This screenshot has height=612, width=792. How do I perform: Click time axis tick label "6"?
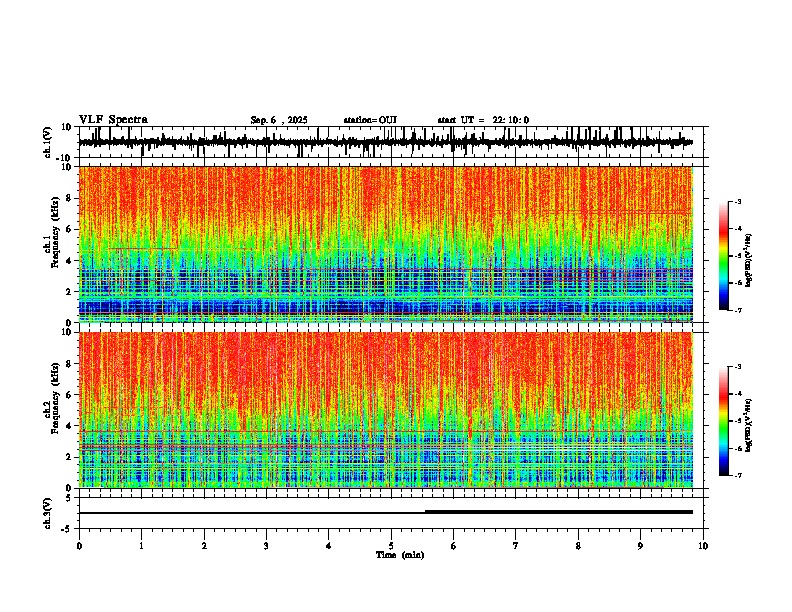(454, 546)
